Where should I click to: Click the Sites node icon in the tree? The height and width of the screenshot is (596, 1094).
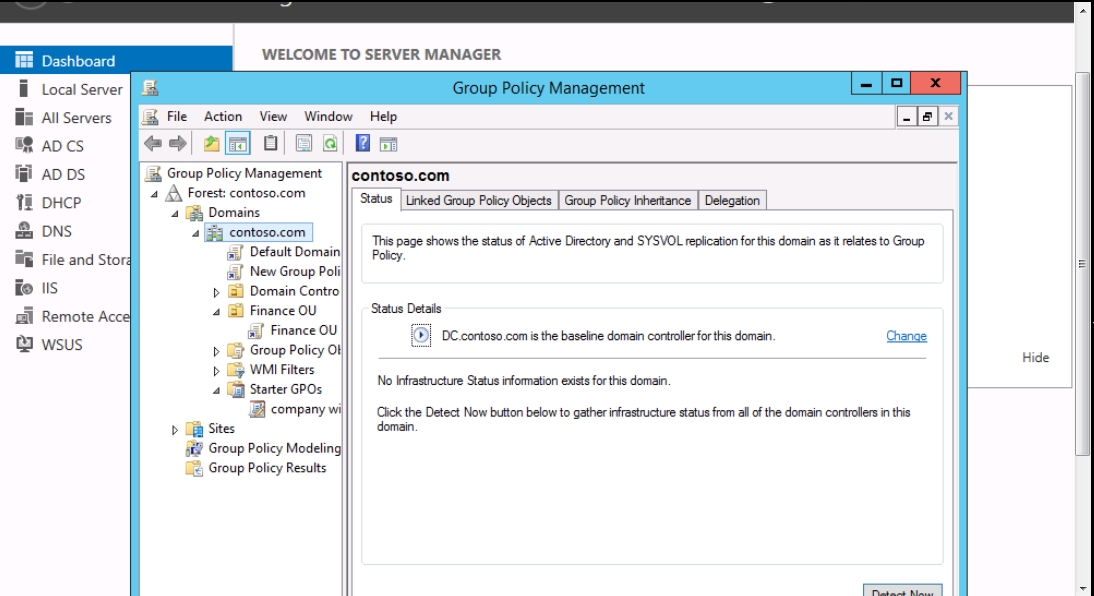click(195, 429)
